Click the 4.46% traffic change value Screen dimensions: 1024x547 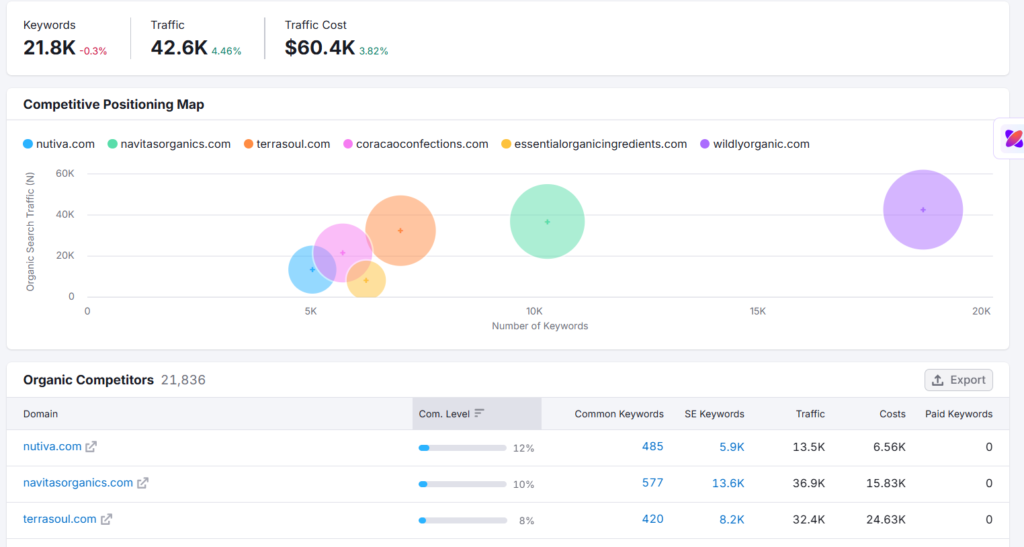coord(227,51)
